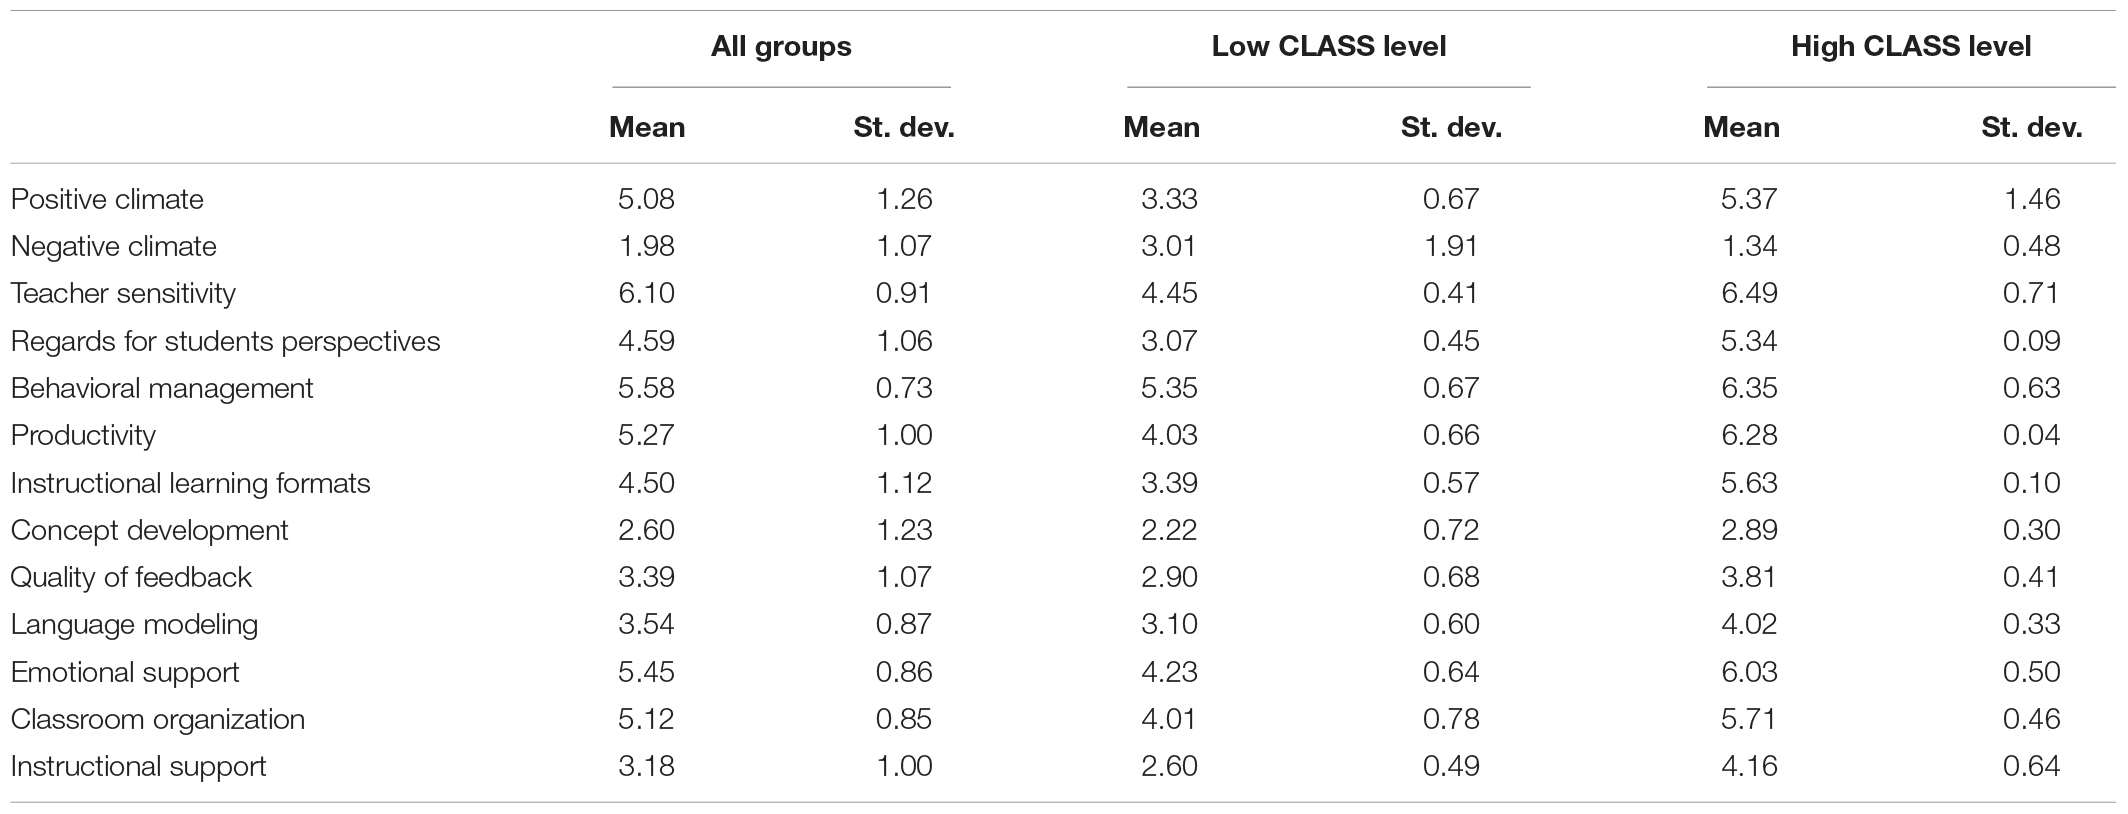Select the 'Low CLASS level' header
Viewport: 2128px width, 814px height.
coord(1329,47)
